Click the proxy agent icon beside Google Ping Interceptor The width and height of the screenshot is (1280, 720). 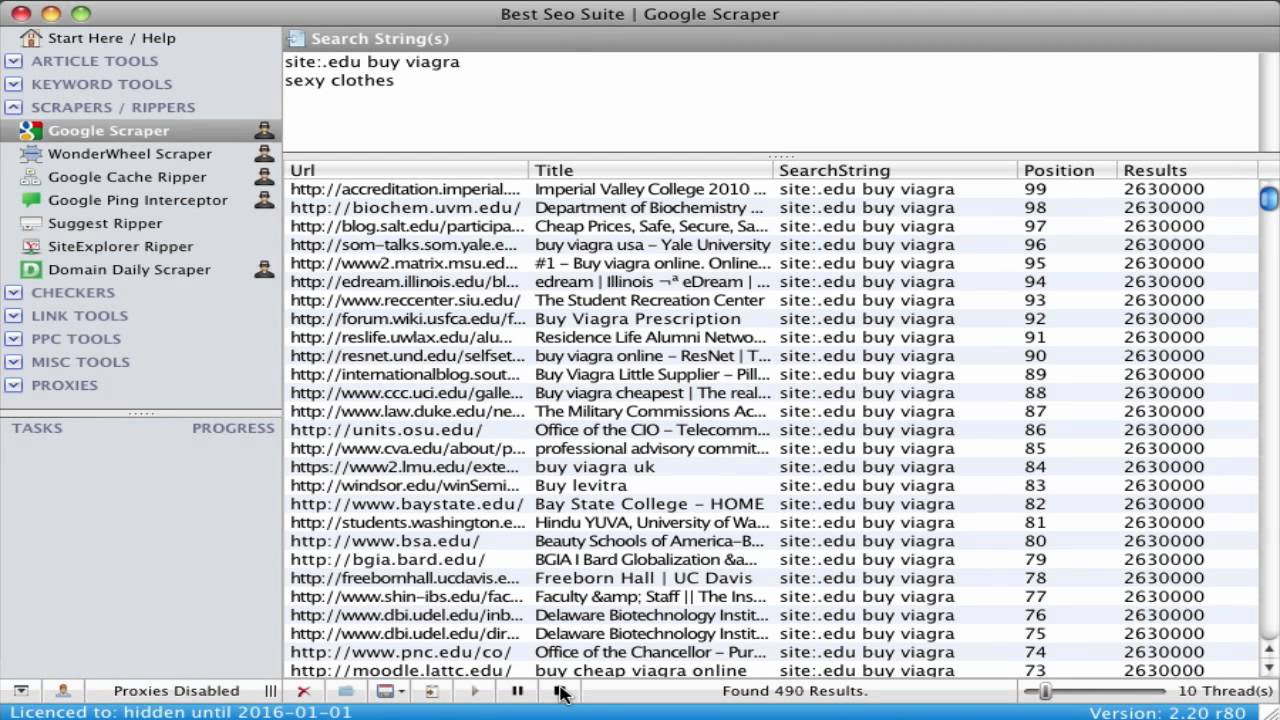264,200
